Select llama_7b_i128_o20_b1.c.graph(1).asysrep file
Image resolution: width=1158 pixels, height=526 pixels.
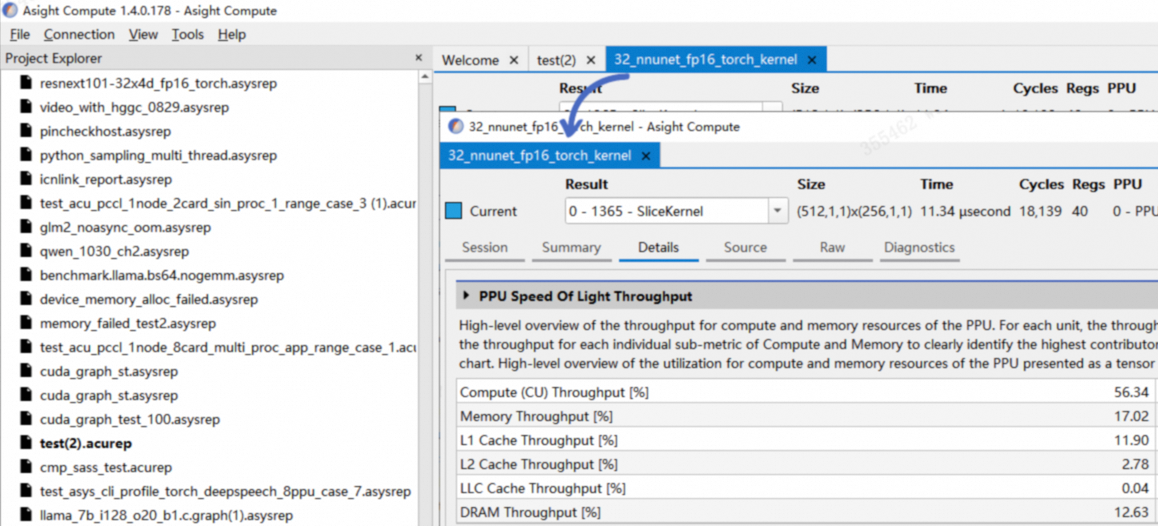coord(166,516)
